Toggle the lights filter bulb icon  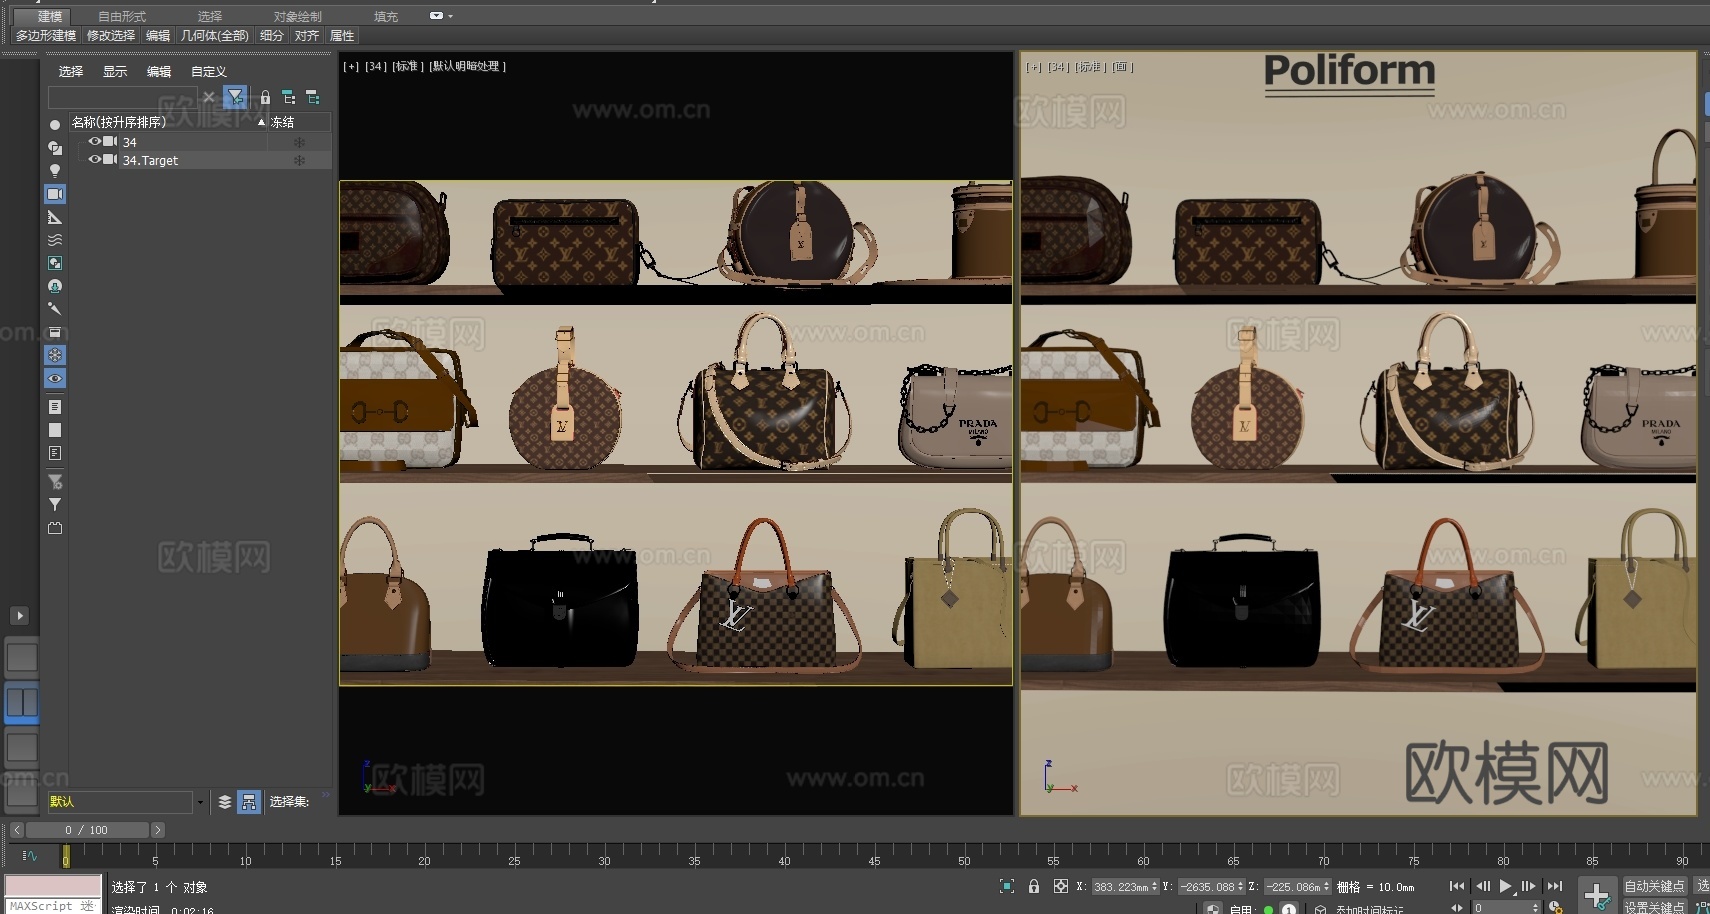[x=55, y=171]
